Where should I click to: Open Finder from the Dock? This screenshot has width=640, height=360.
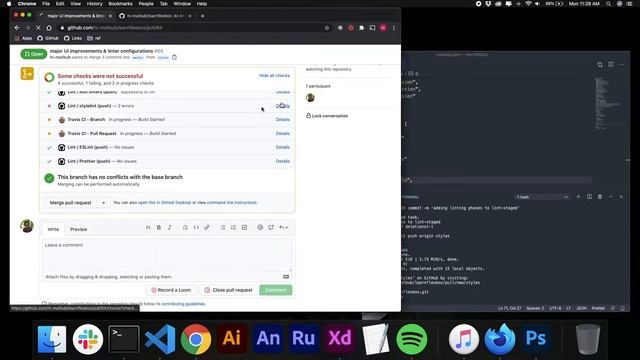coord(52,339)
